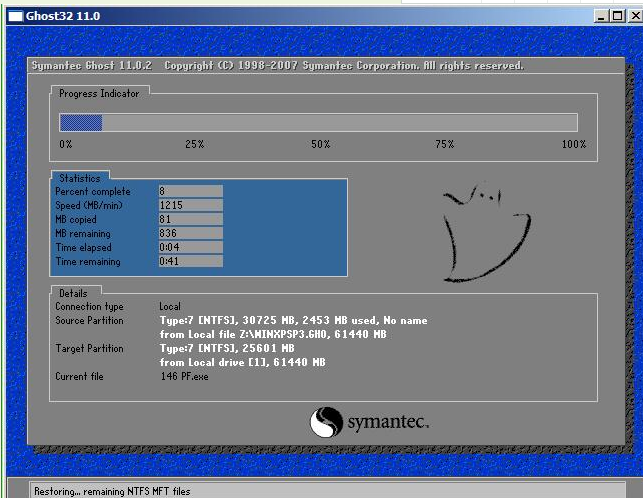Click the 50% progress scale label
This screenshot has height=498, width=643.
tap(320, 144)
